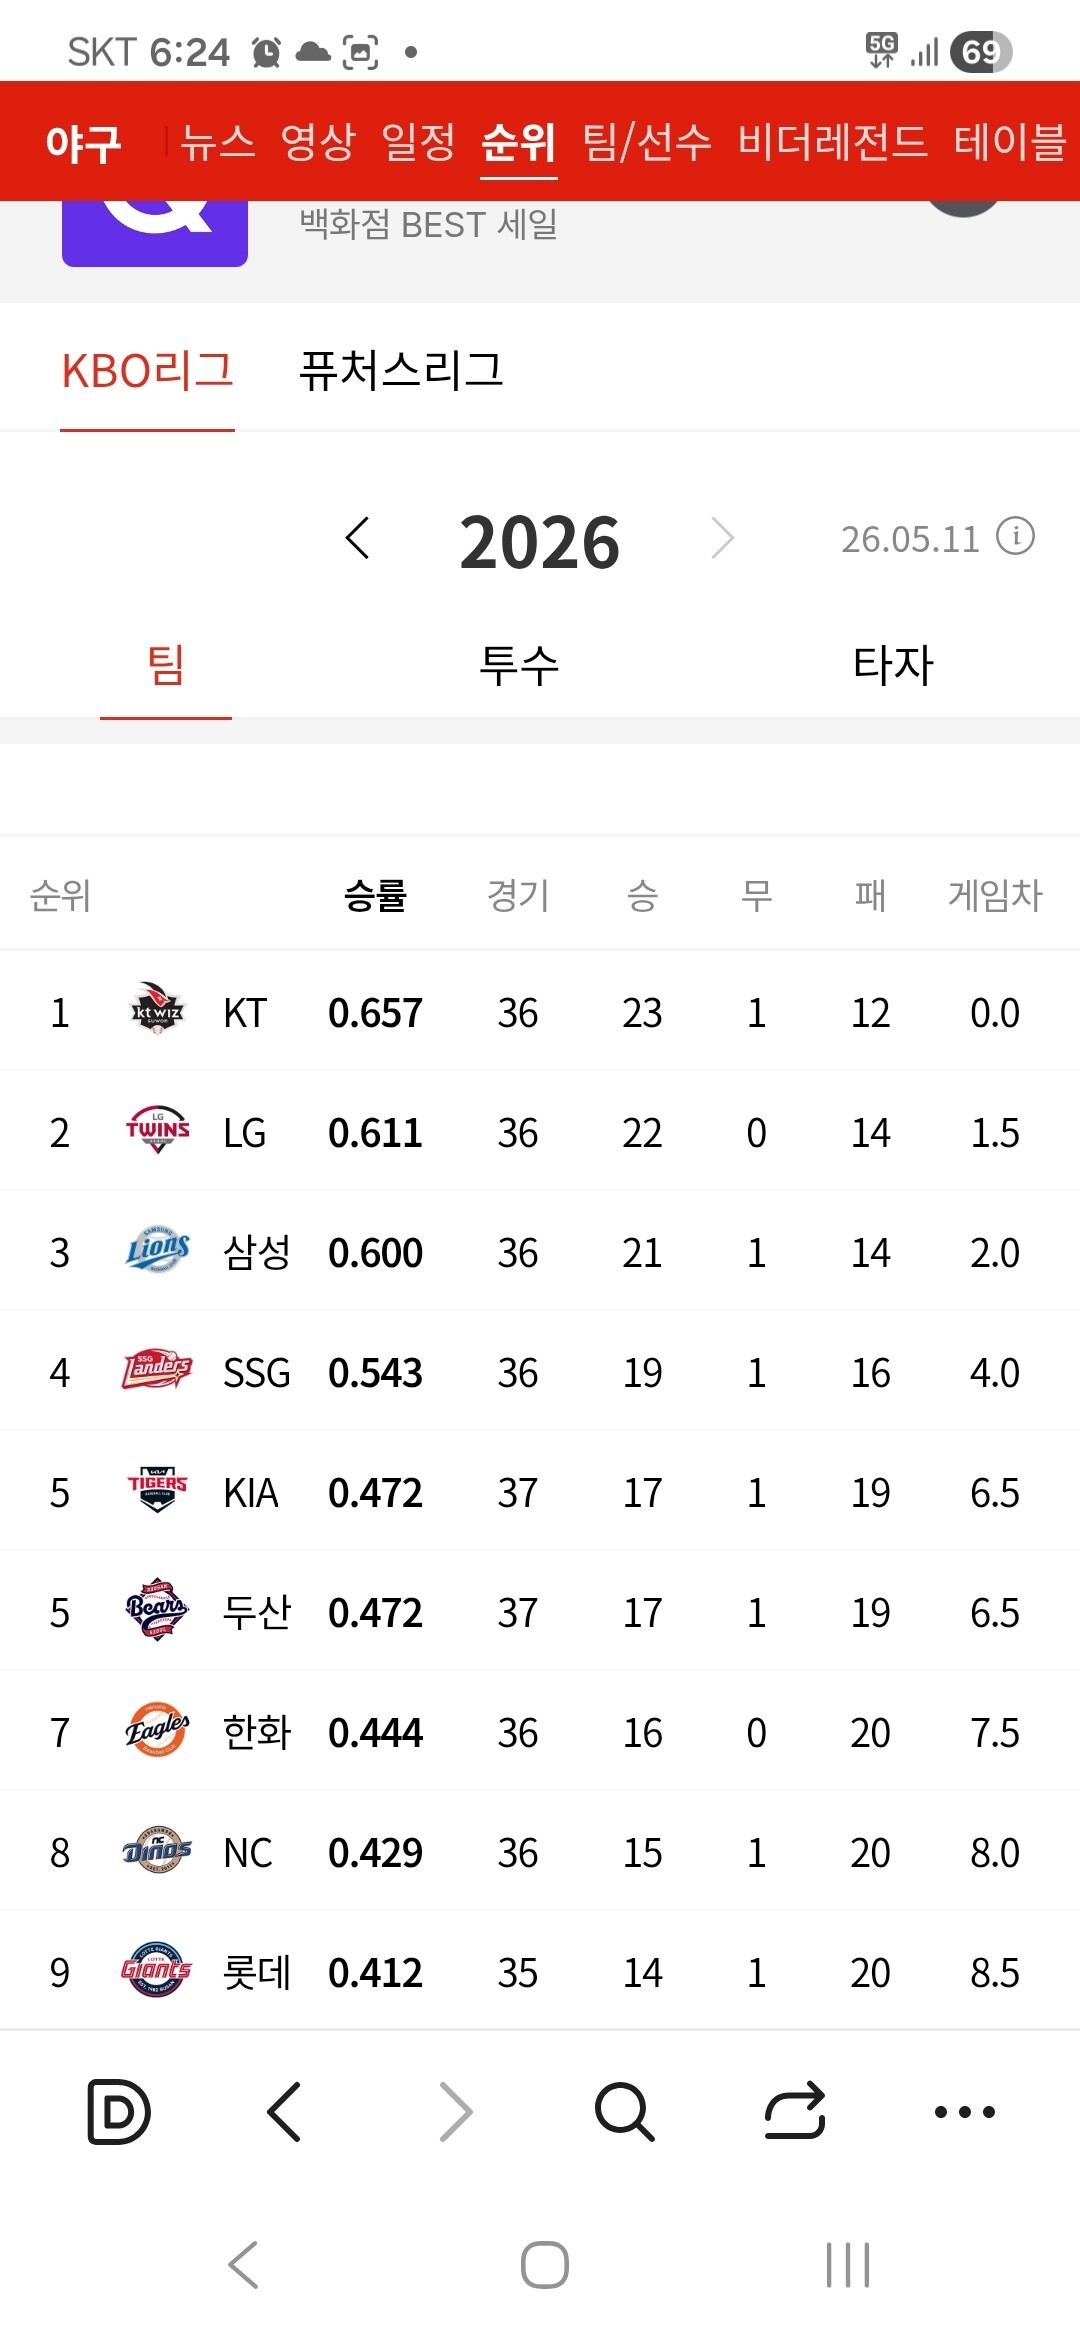
Task: Select the 타자 tab
Action: tap(893, 665)
